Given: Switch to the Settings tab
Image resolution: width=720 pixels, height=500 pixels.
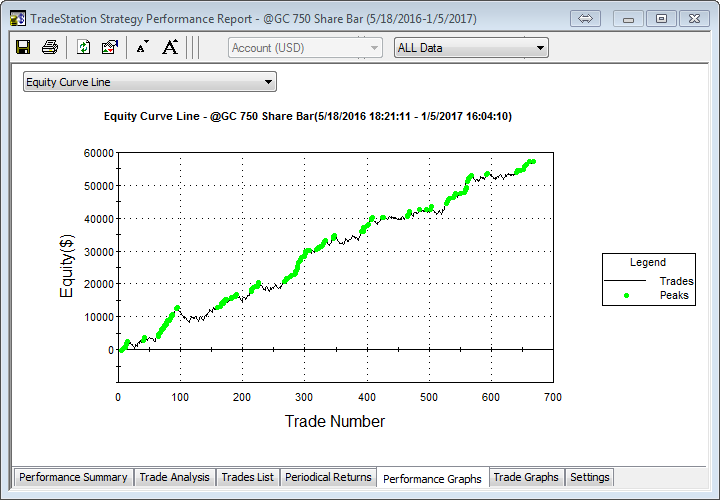Looking at the screenshot, I should (x=589, y=477).
